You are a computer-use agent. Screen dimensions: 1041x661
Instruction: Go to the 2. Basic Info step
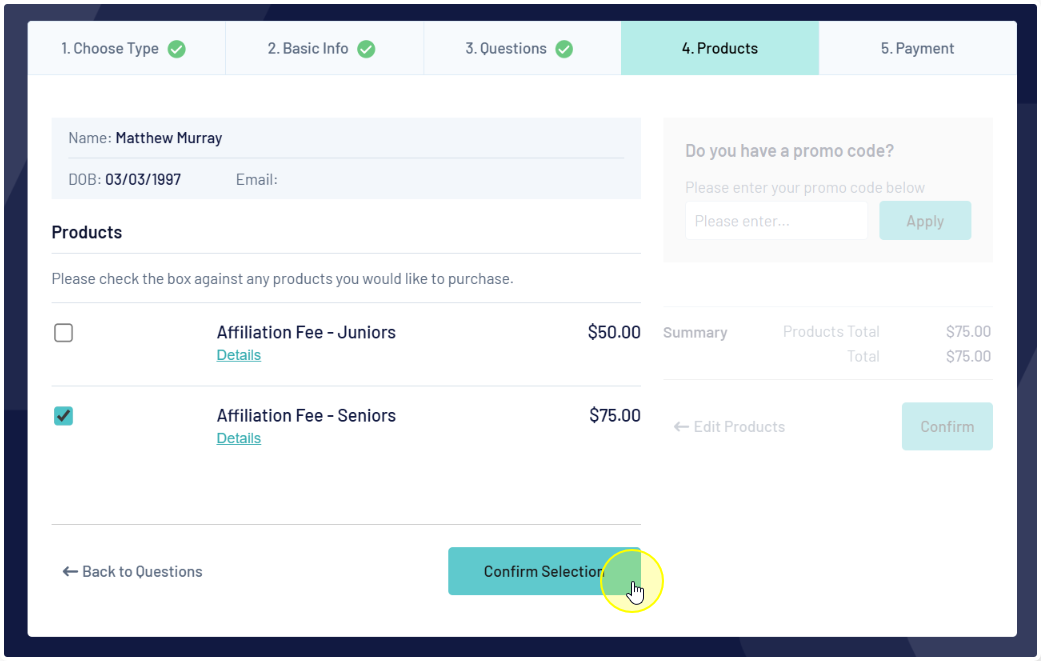[x=325, y=48]
